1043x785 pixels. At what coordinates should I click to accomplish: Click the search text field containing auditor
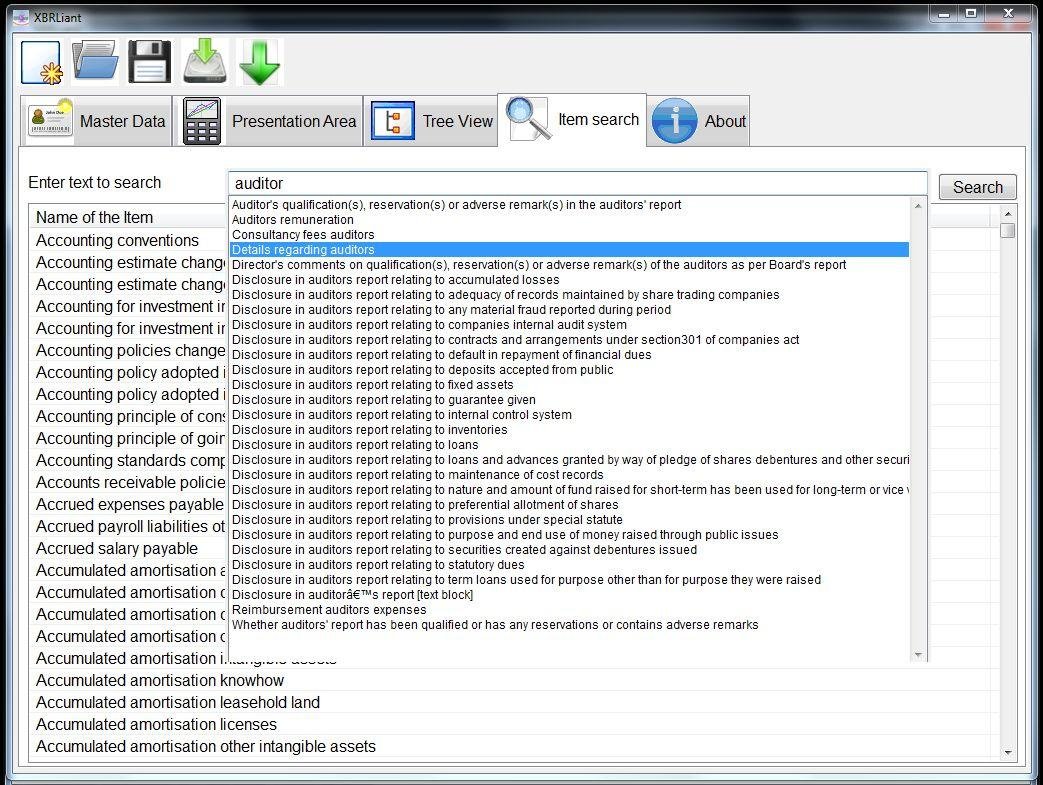point(577,183)
